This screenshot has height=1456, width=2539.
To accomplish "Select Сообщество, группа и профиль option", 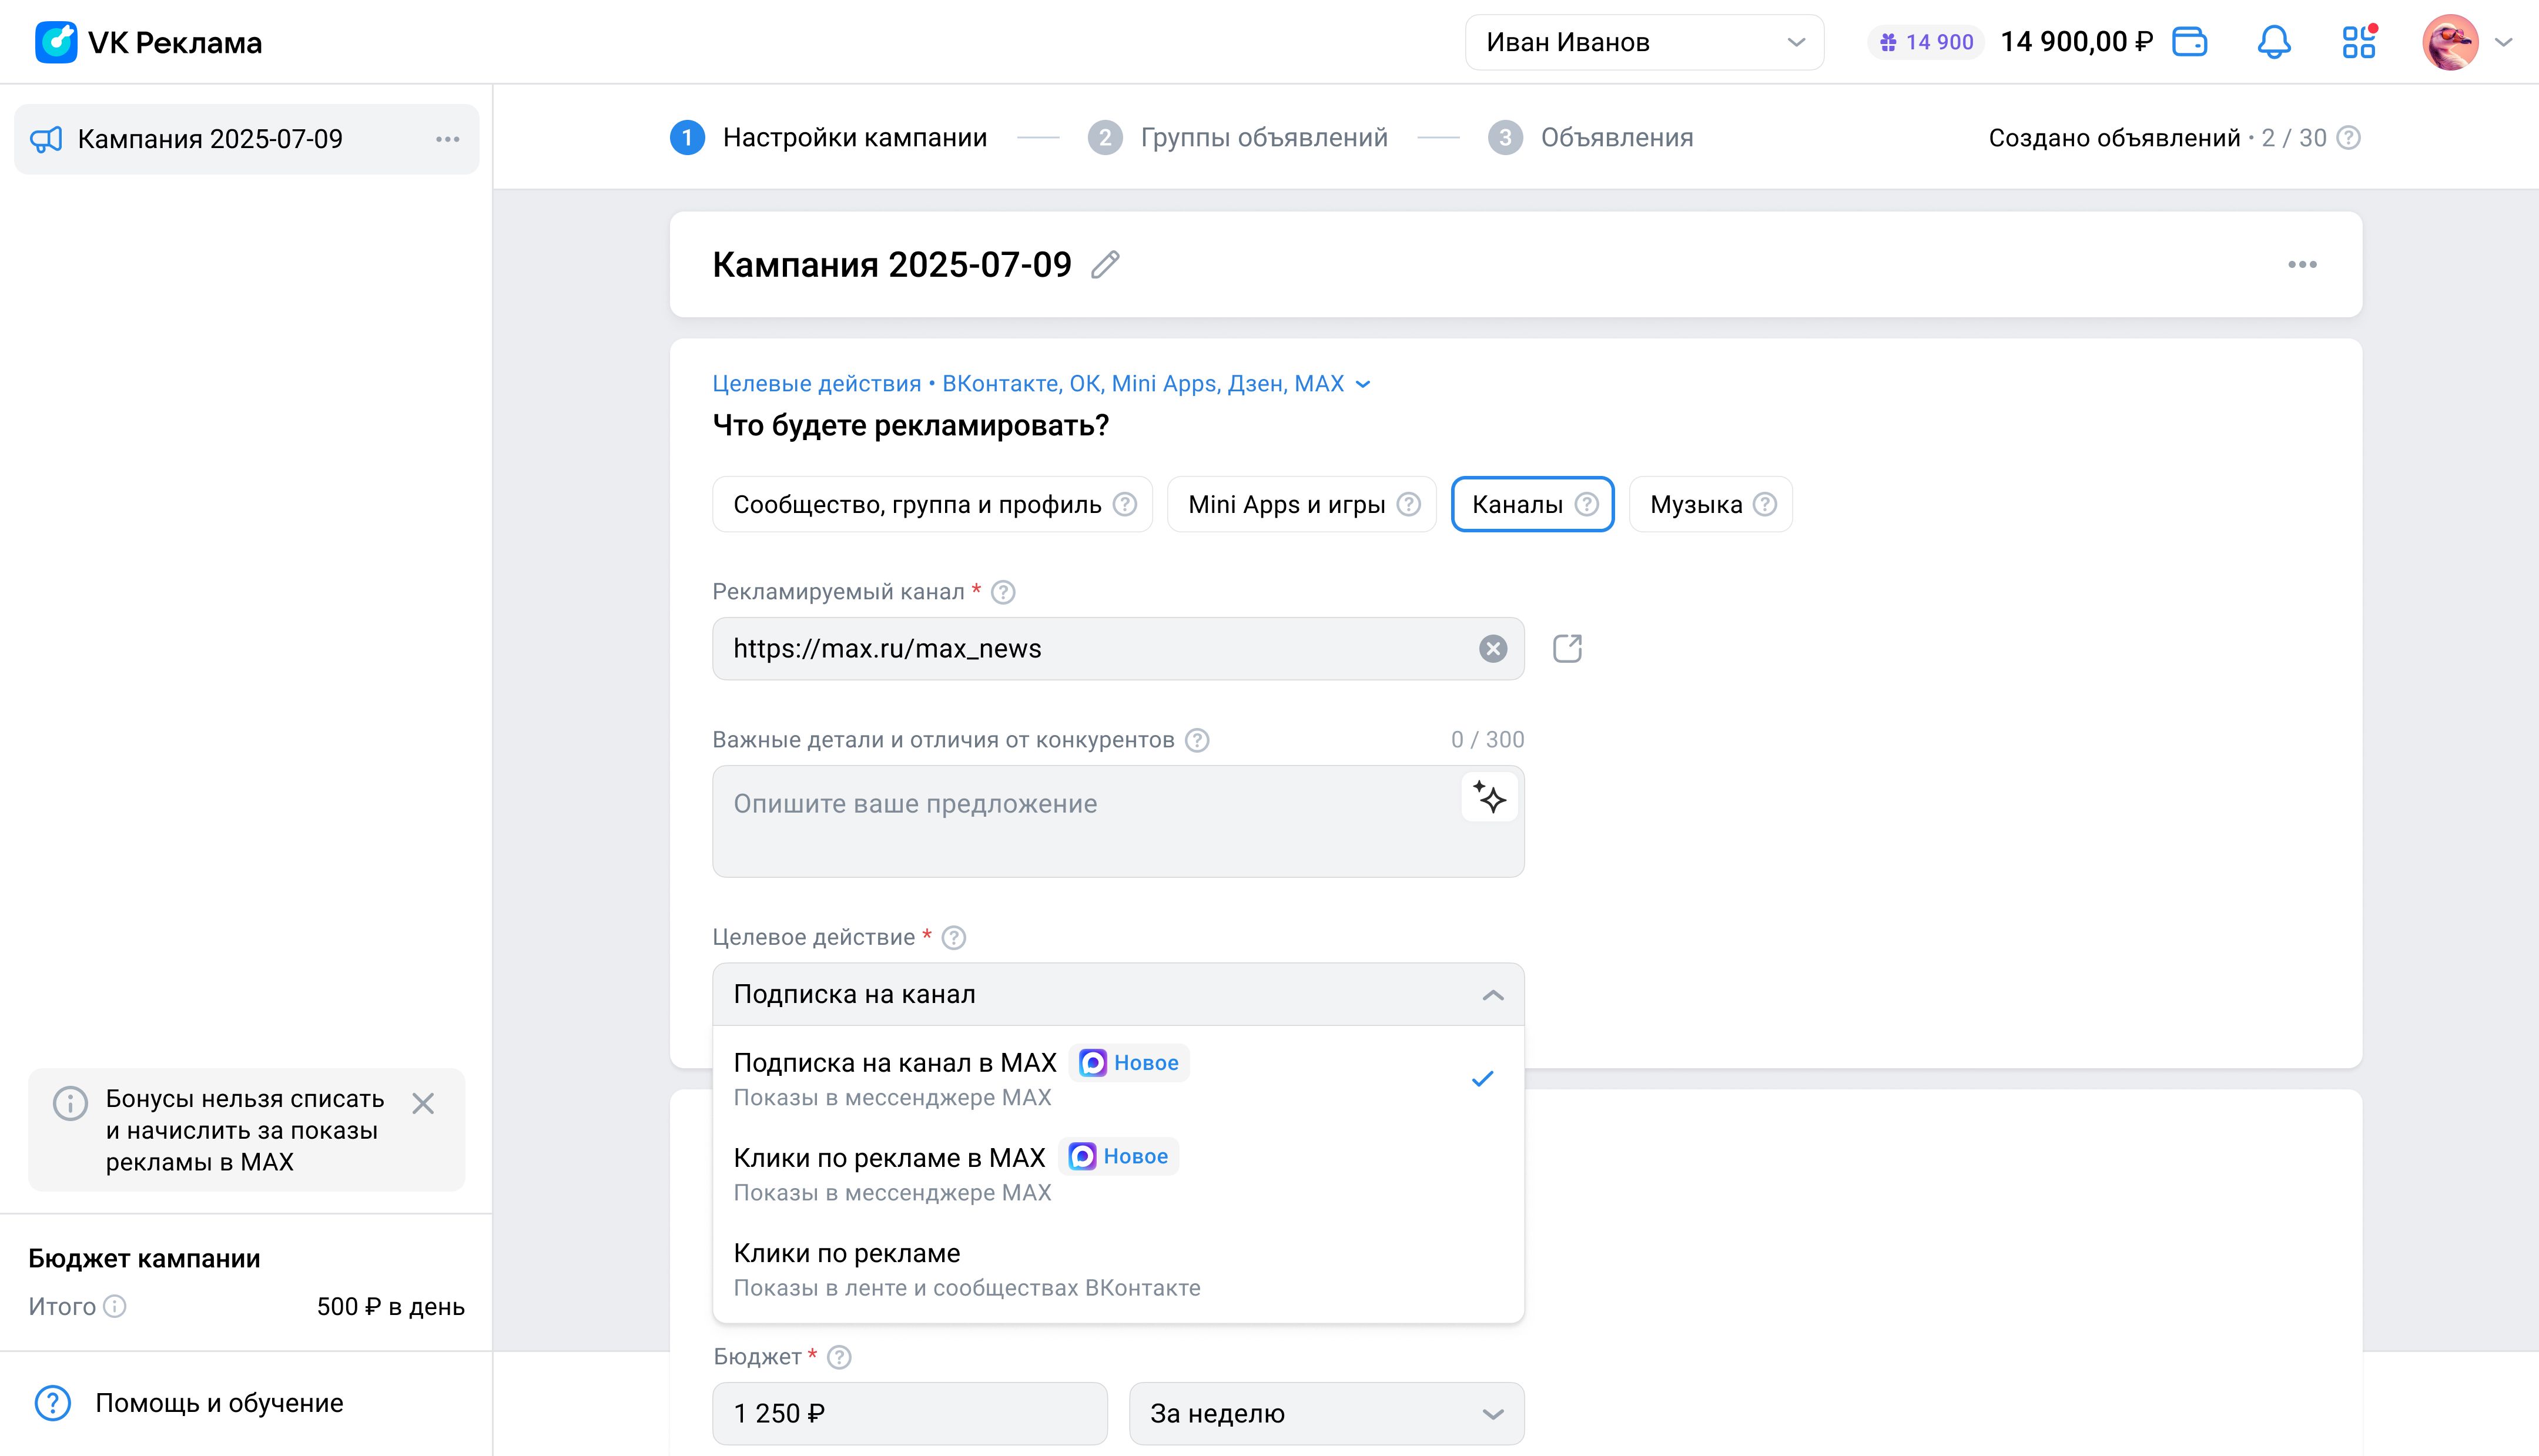I will pyautogui.click(x=932, y=504).
